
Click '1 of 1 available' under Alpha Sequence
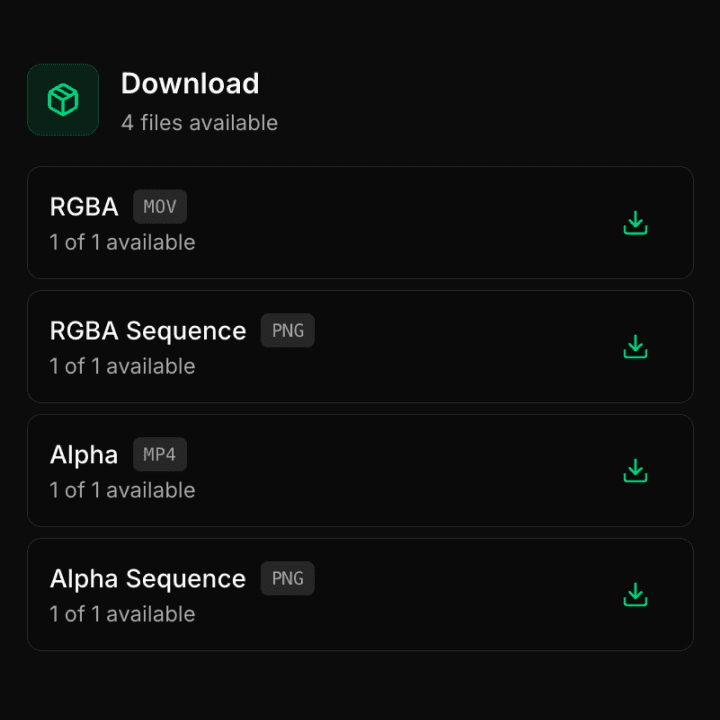122,614
